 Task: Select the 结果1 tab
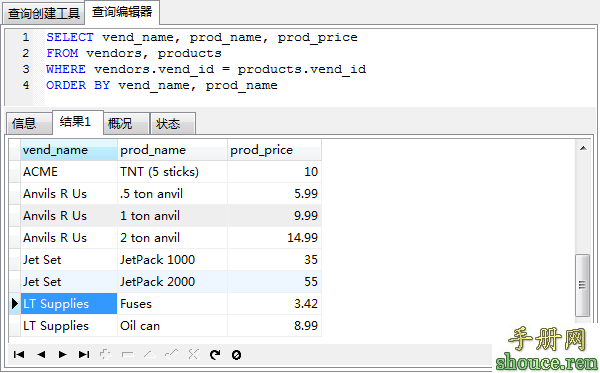click(78, 122)
